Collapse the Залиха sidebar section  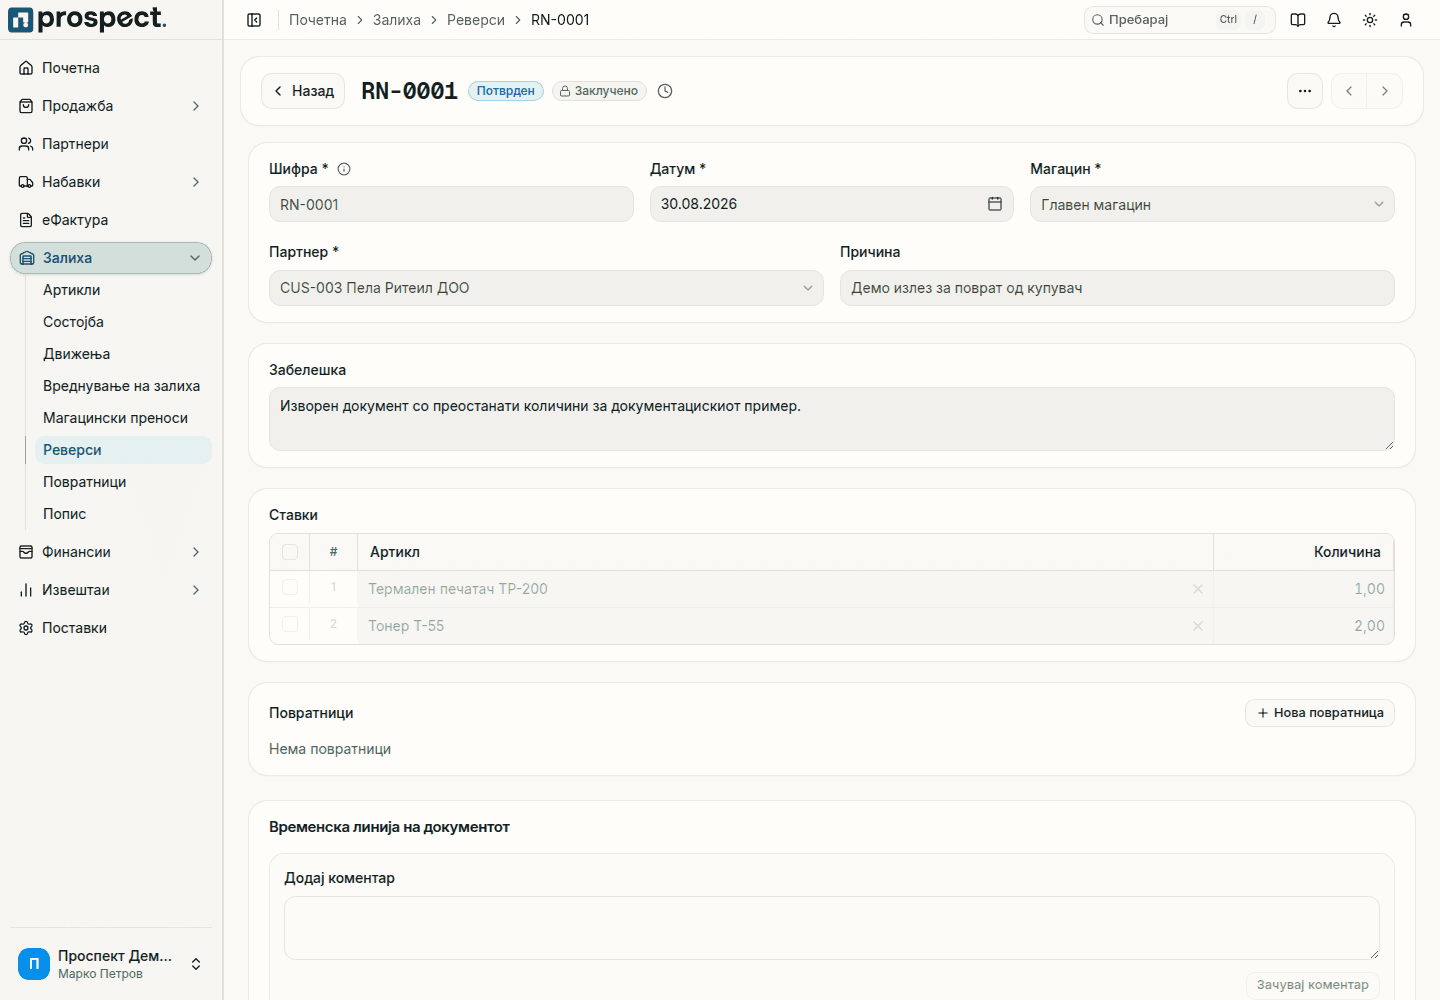point(111,258)
